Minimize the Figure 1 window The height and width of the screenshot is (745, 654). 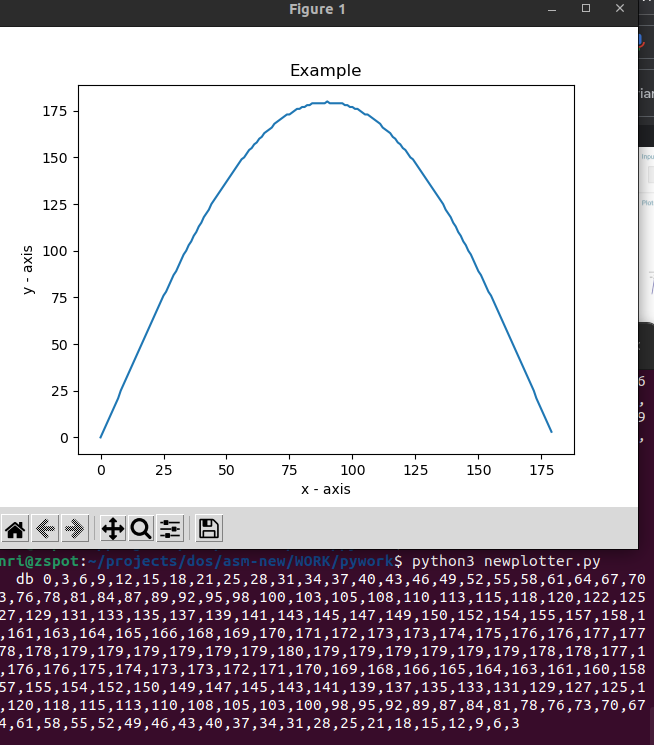(552, 9)
